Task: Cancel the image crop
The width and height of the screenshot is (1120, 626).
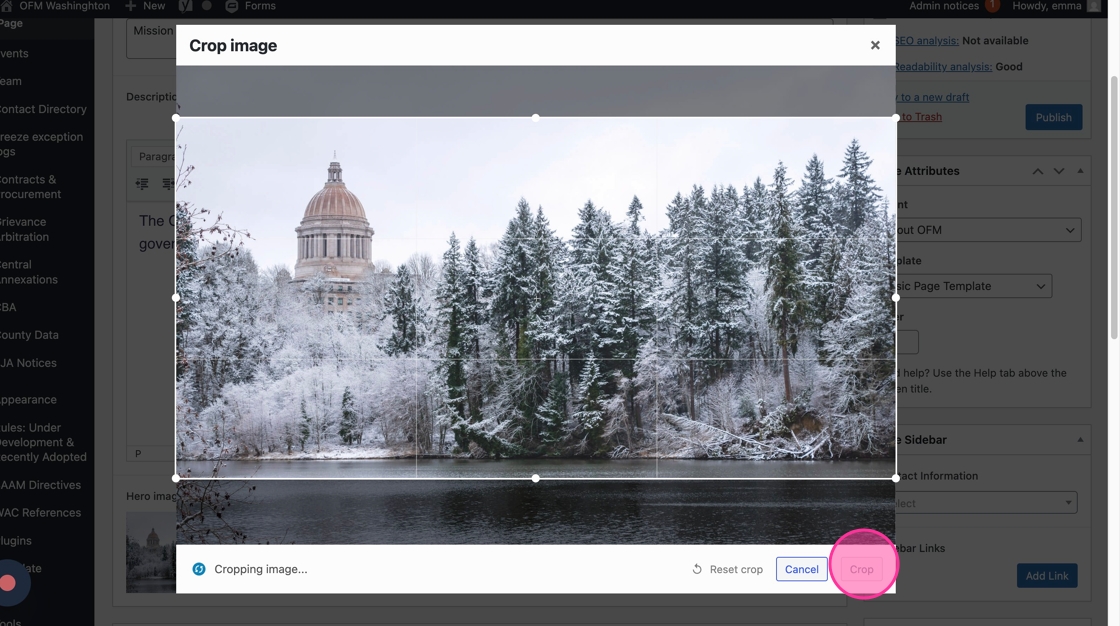Action: pos(801,570)
